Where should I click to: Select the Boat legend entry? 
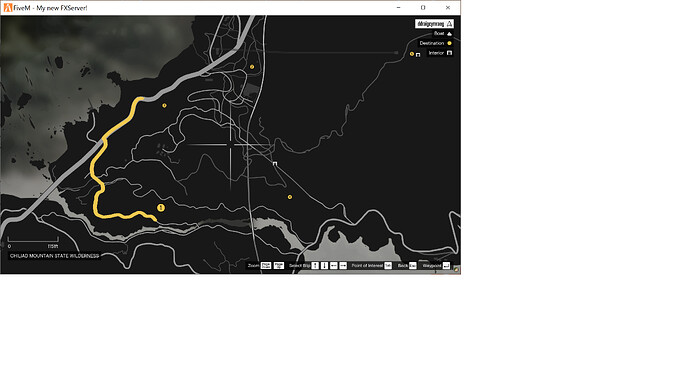tap(443, 33)
